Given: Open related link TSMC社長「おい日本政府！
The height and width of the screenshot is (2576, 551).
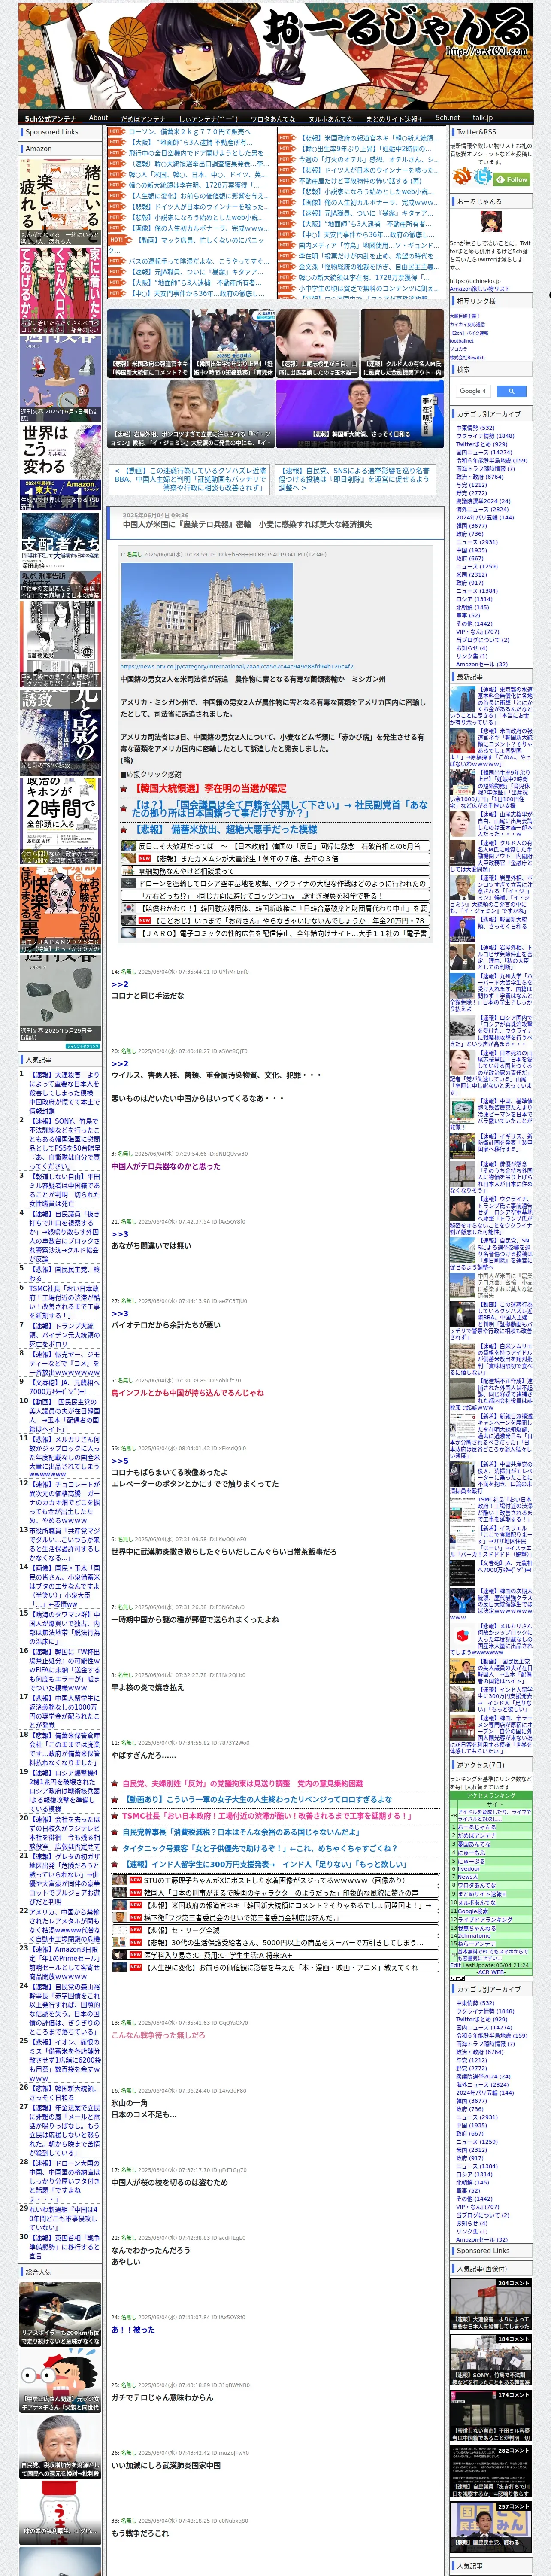Looking at the screenshot, I should tap(267, 1816).
